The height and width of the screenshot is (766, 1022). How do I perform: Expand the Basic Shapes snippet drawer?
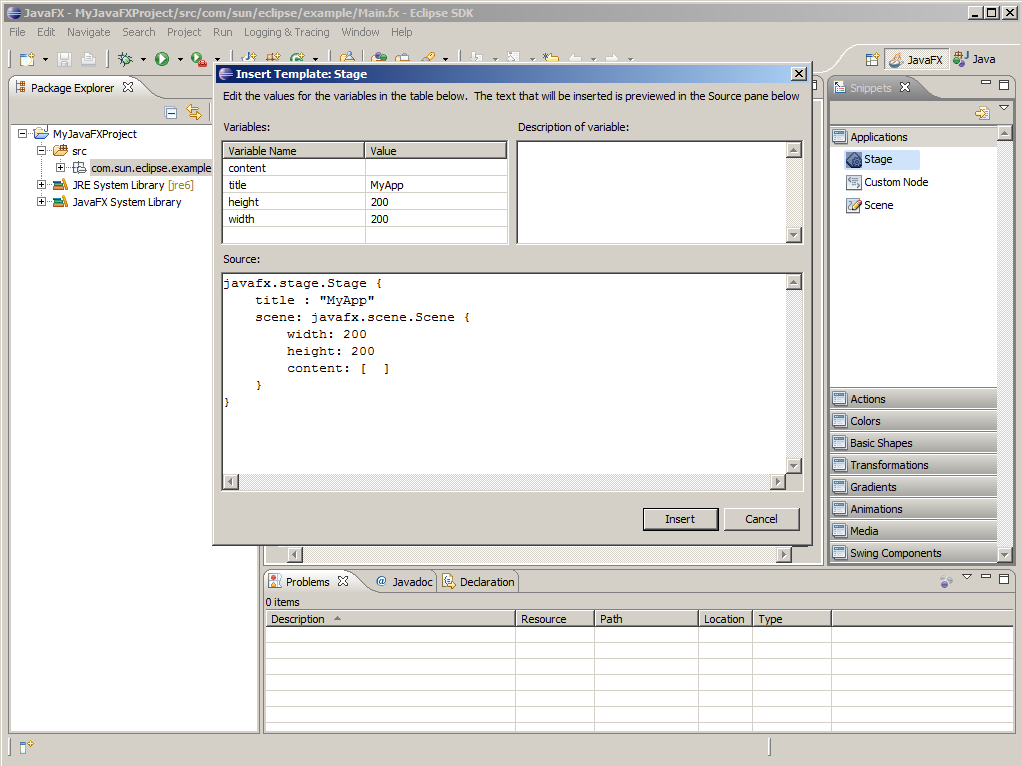[881, 443]
